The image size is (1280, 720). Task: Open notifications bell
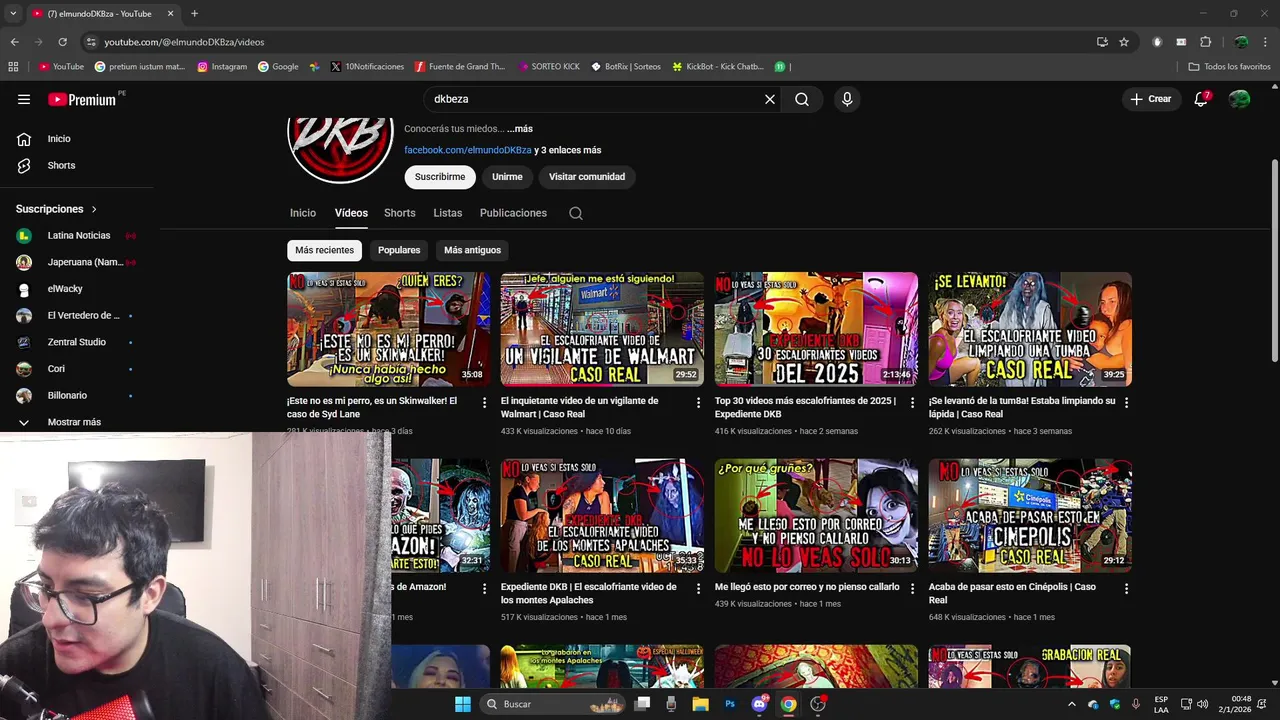point(1201,99)
